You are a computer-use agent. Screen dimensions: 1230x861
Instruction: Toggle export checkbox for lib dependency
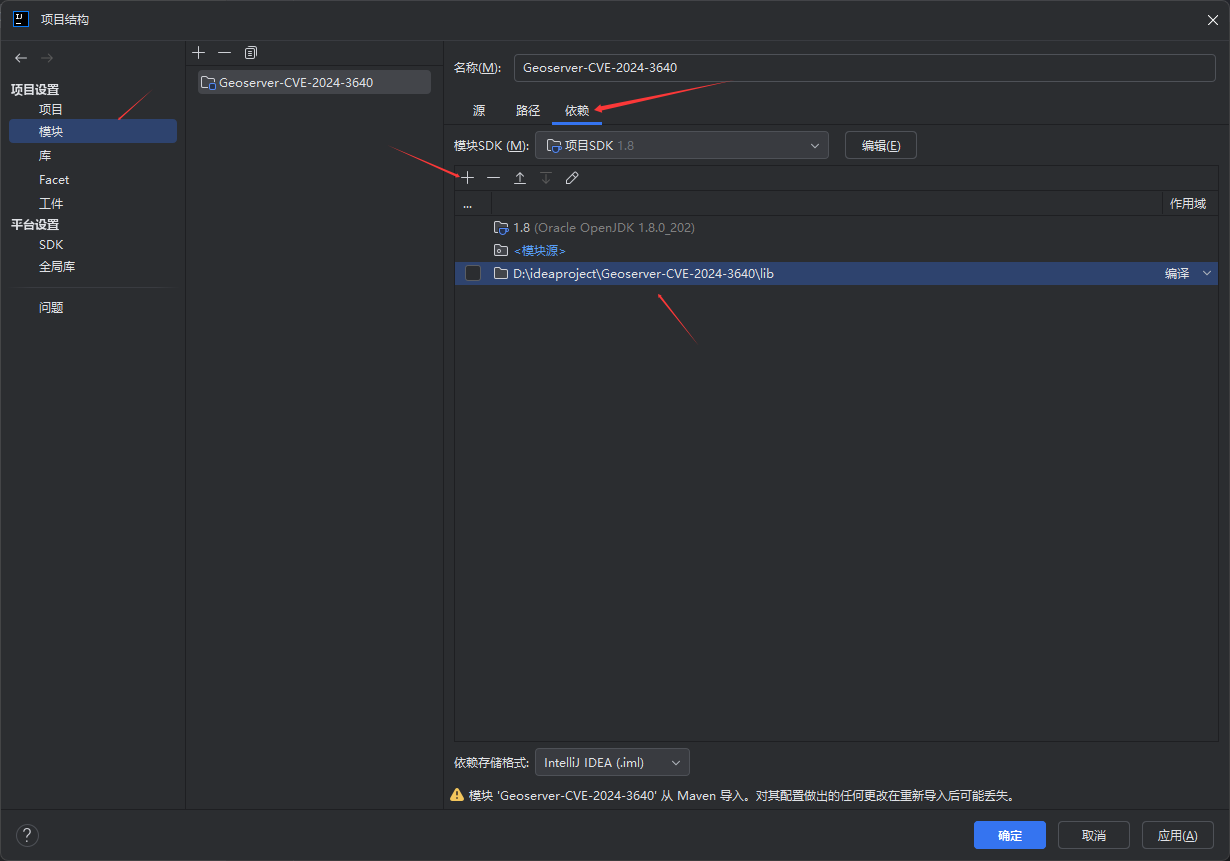(x=473, y=274)
